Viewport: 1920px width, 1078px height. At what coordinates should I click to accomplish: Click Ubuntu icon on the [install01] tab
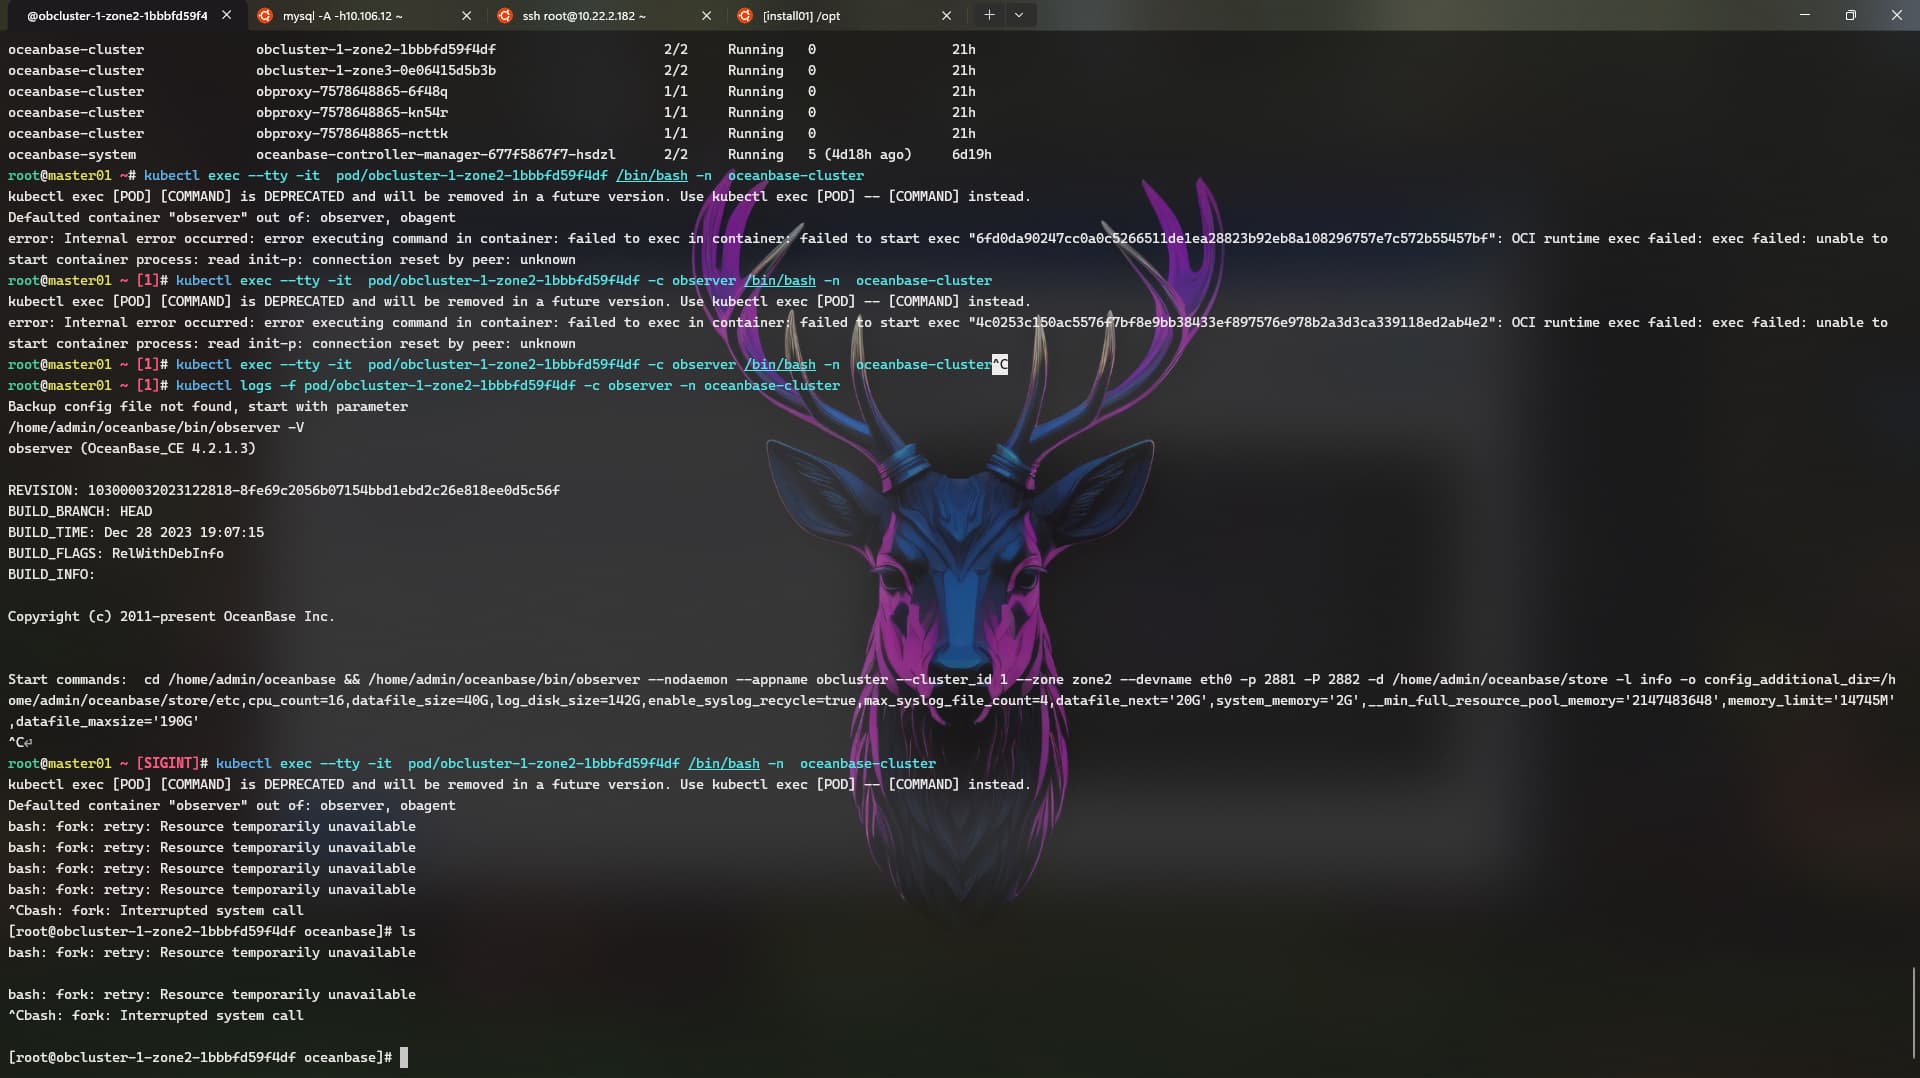[744, 16]
